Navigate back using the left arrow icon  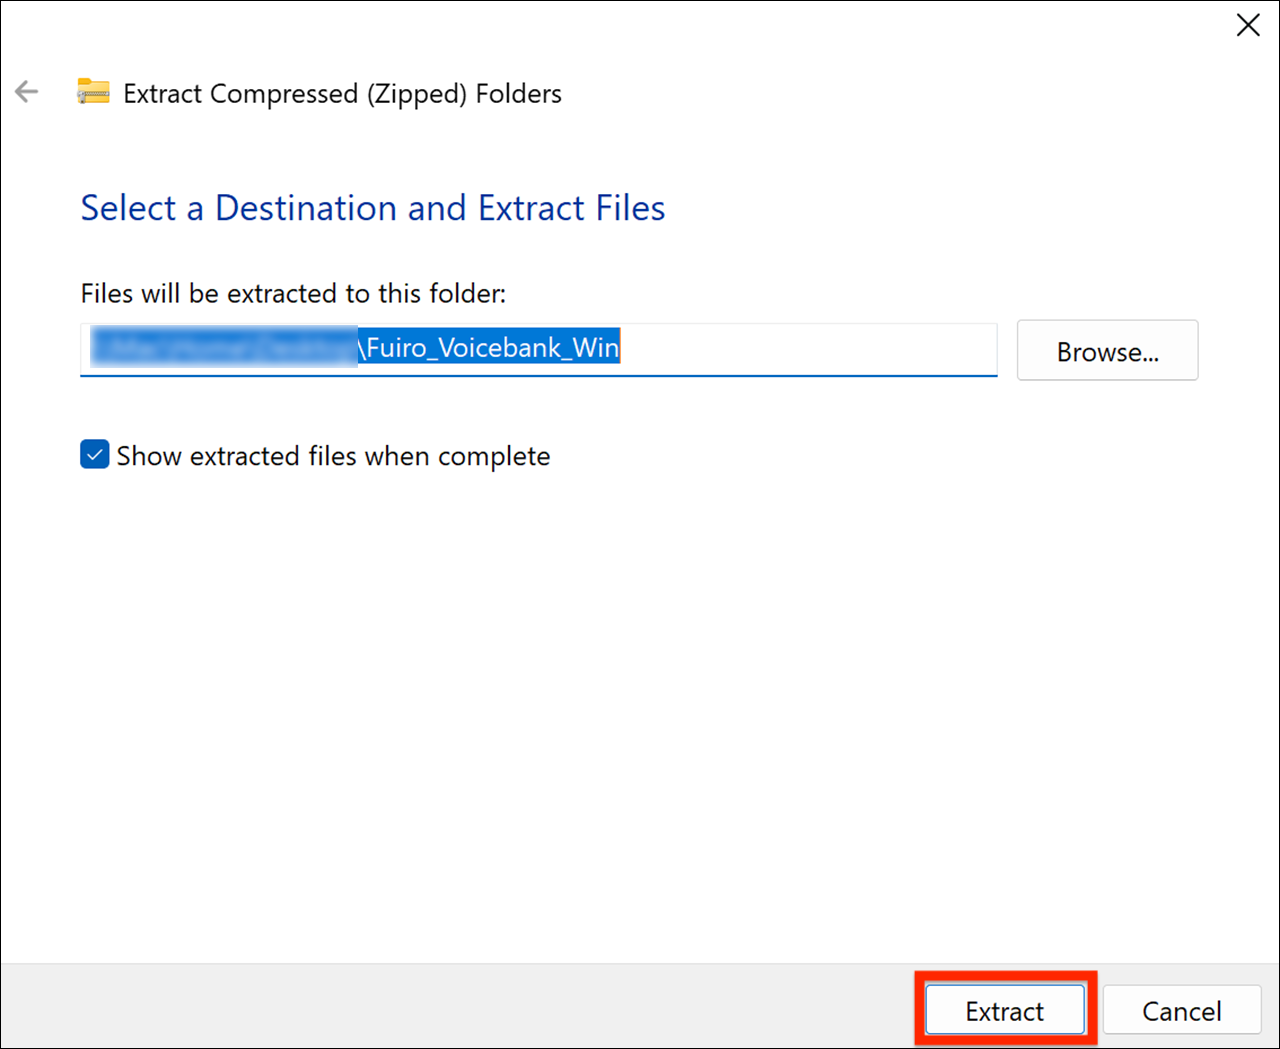pos(26,91)
